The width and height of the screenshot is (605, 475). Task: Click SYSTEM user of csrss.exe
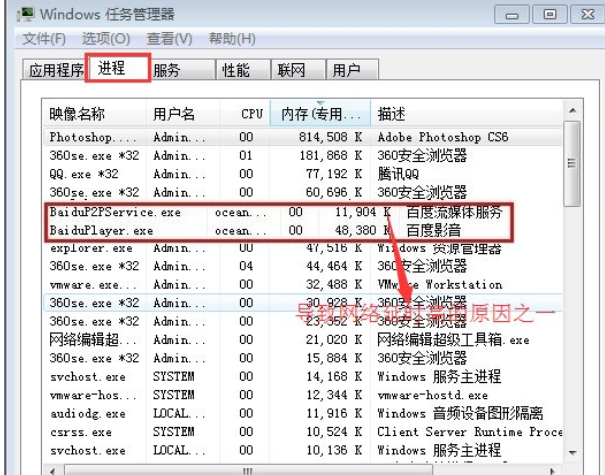[174, 431]
